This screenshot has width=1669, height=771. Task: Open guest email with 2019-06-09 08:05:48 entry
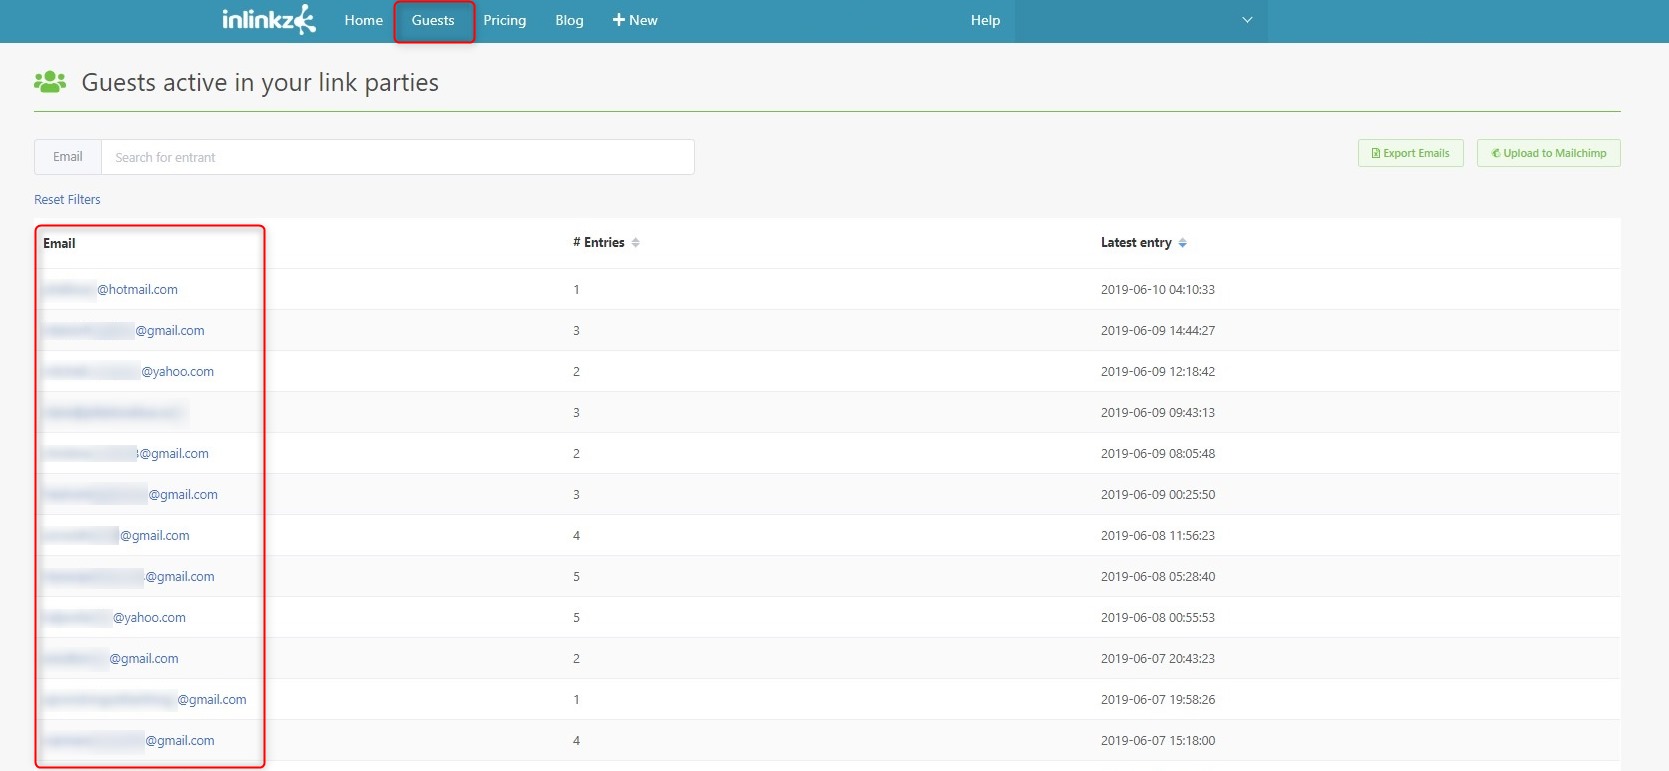(x=126, y=454)
